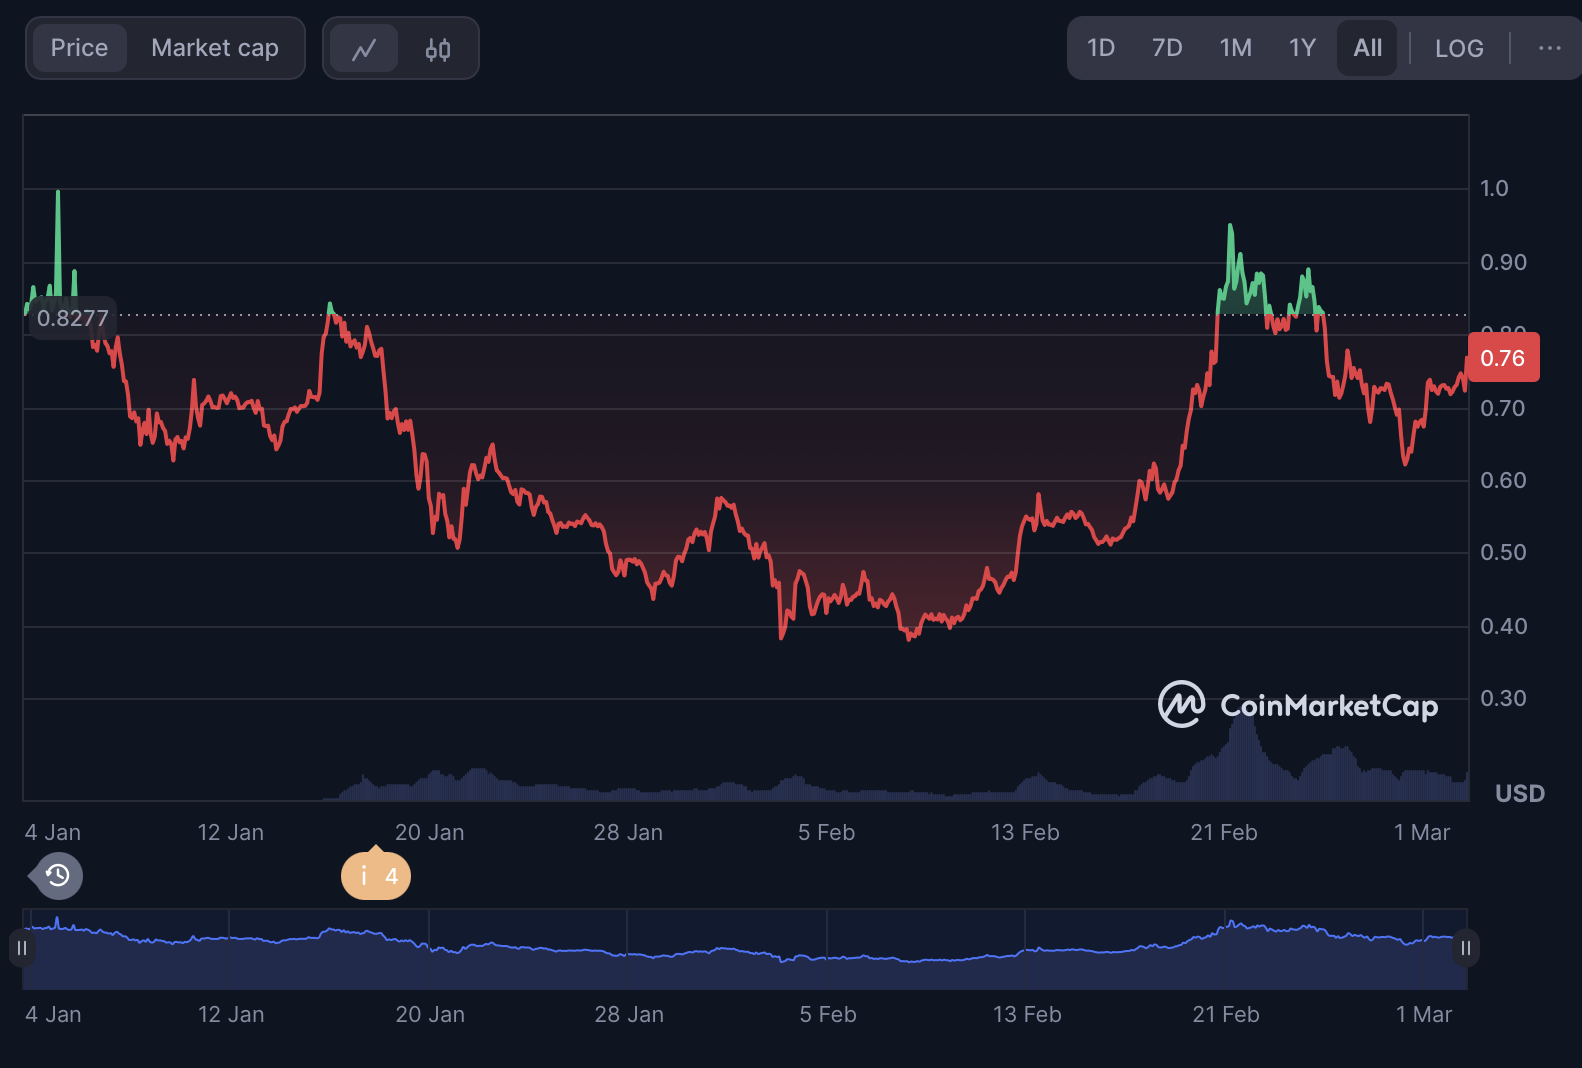The image size is (1582, 1068).
Task: Click the 28 Jan main chart axis label
Action: [628, 832]
